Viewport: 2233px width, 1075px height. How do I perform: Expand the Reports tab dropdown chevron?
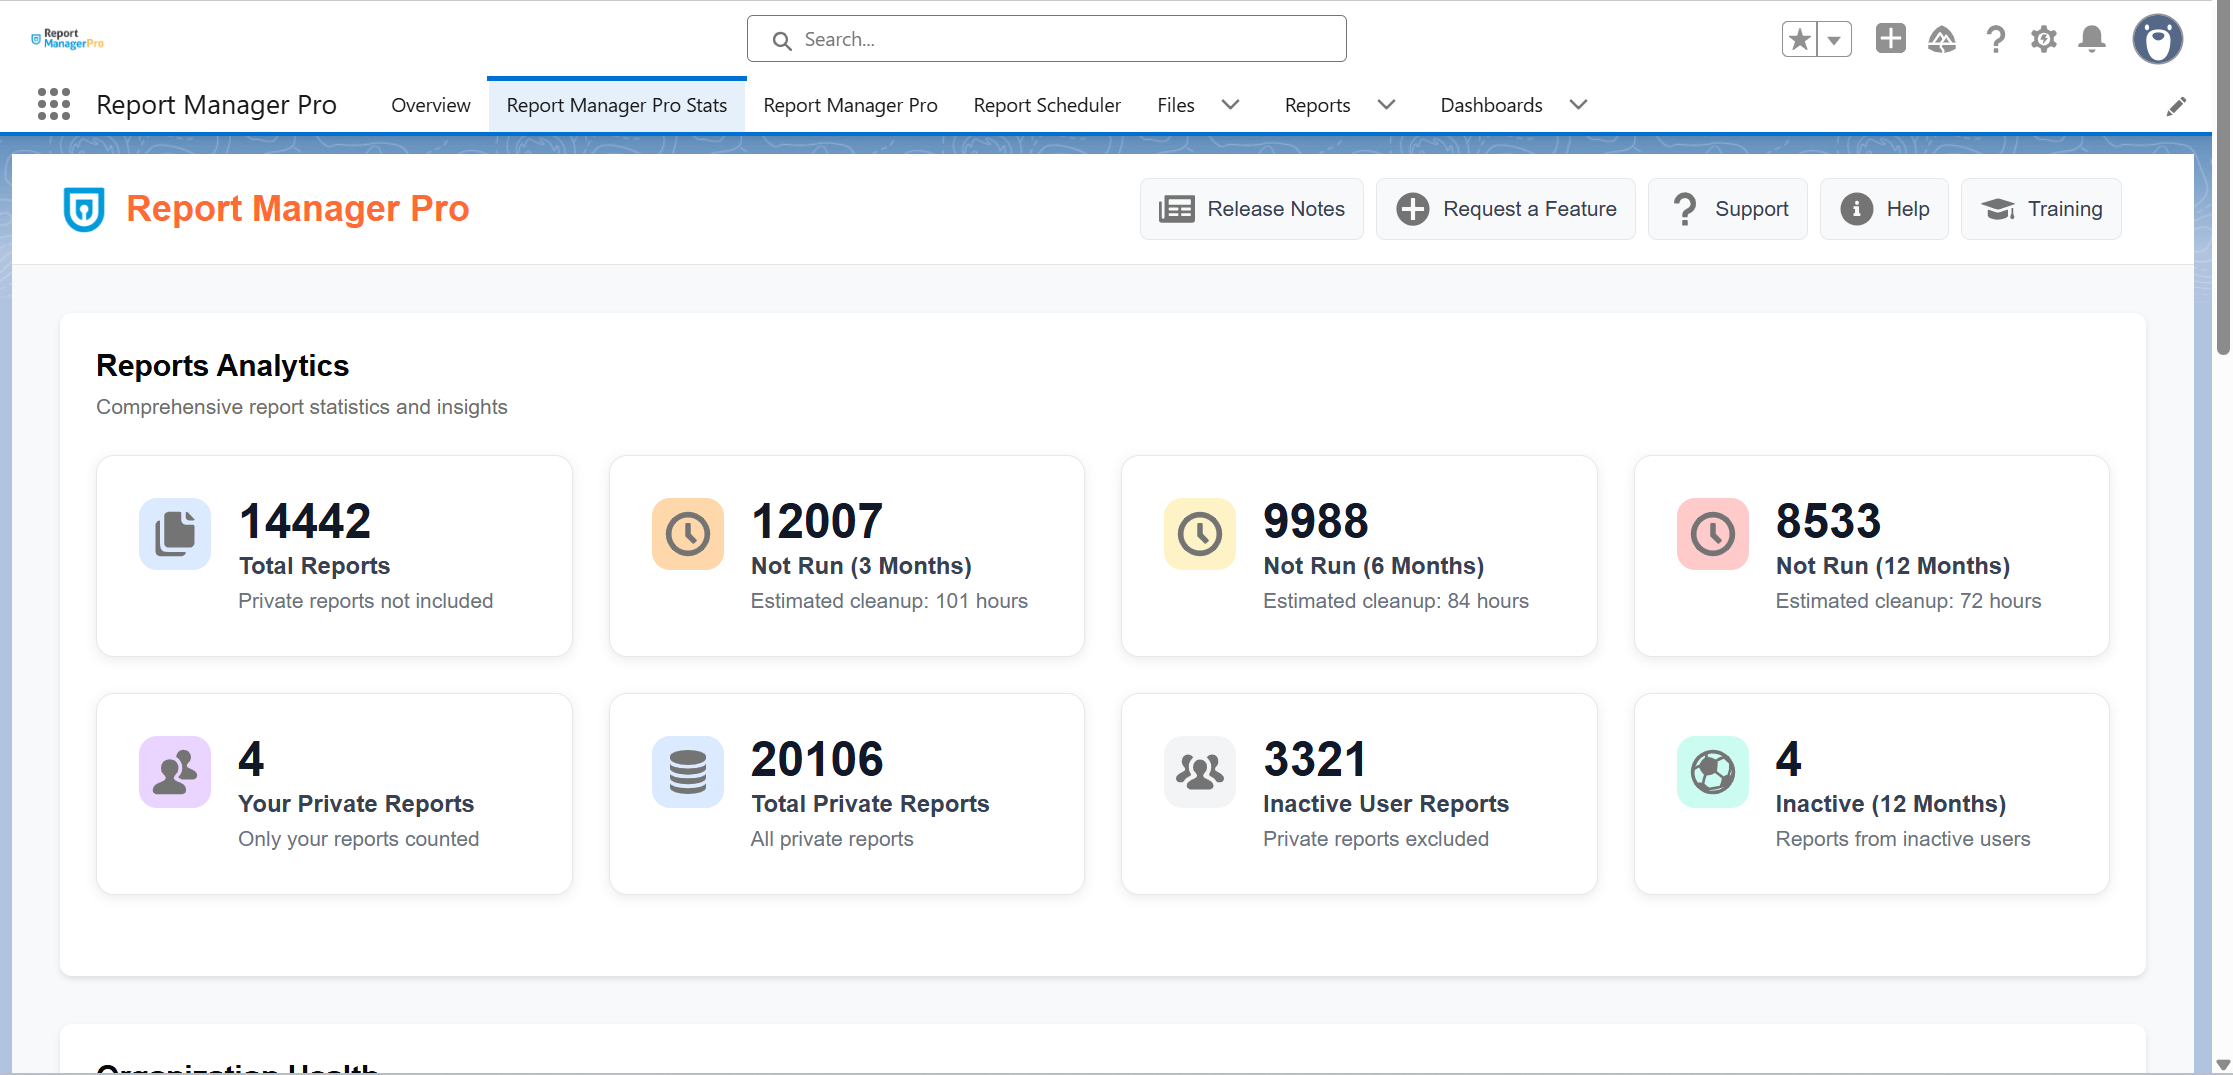coord(1387,105)
